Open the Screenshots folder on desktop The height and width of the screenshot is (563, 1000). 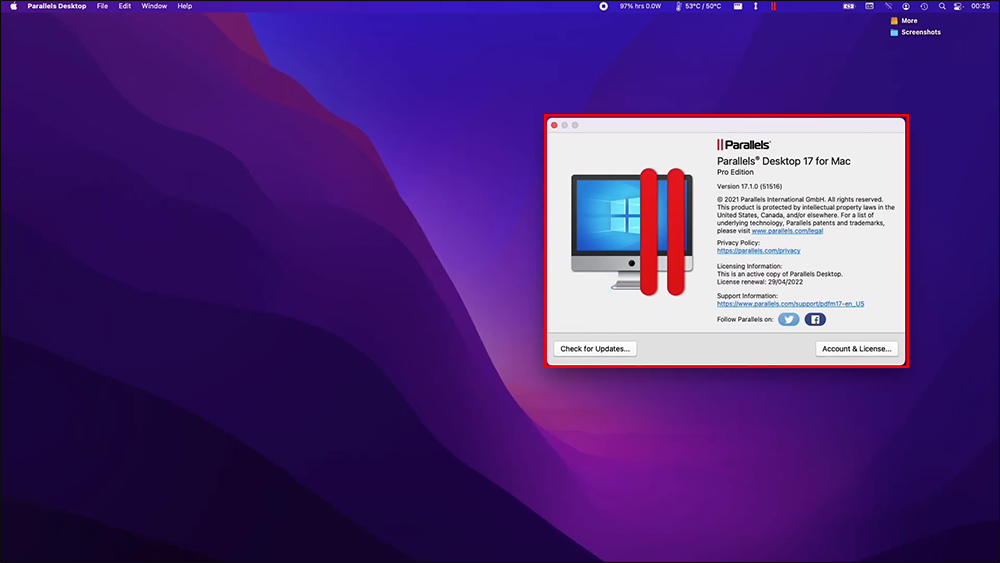(915, 32)
